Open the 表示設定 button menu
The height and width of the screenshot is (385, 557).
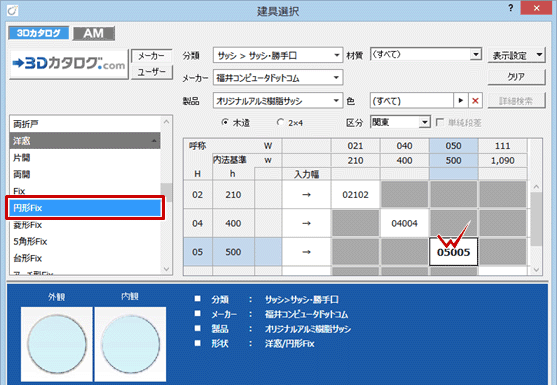click(x=516, y=55)
